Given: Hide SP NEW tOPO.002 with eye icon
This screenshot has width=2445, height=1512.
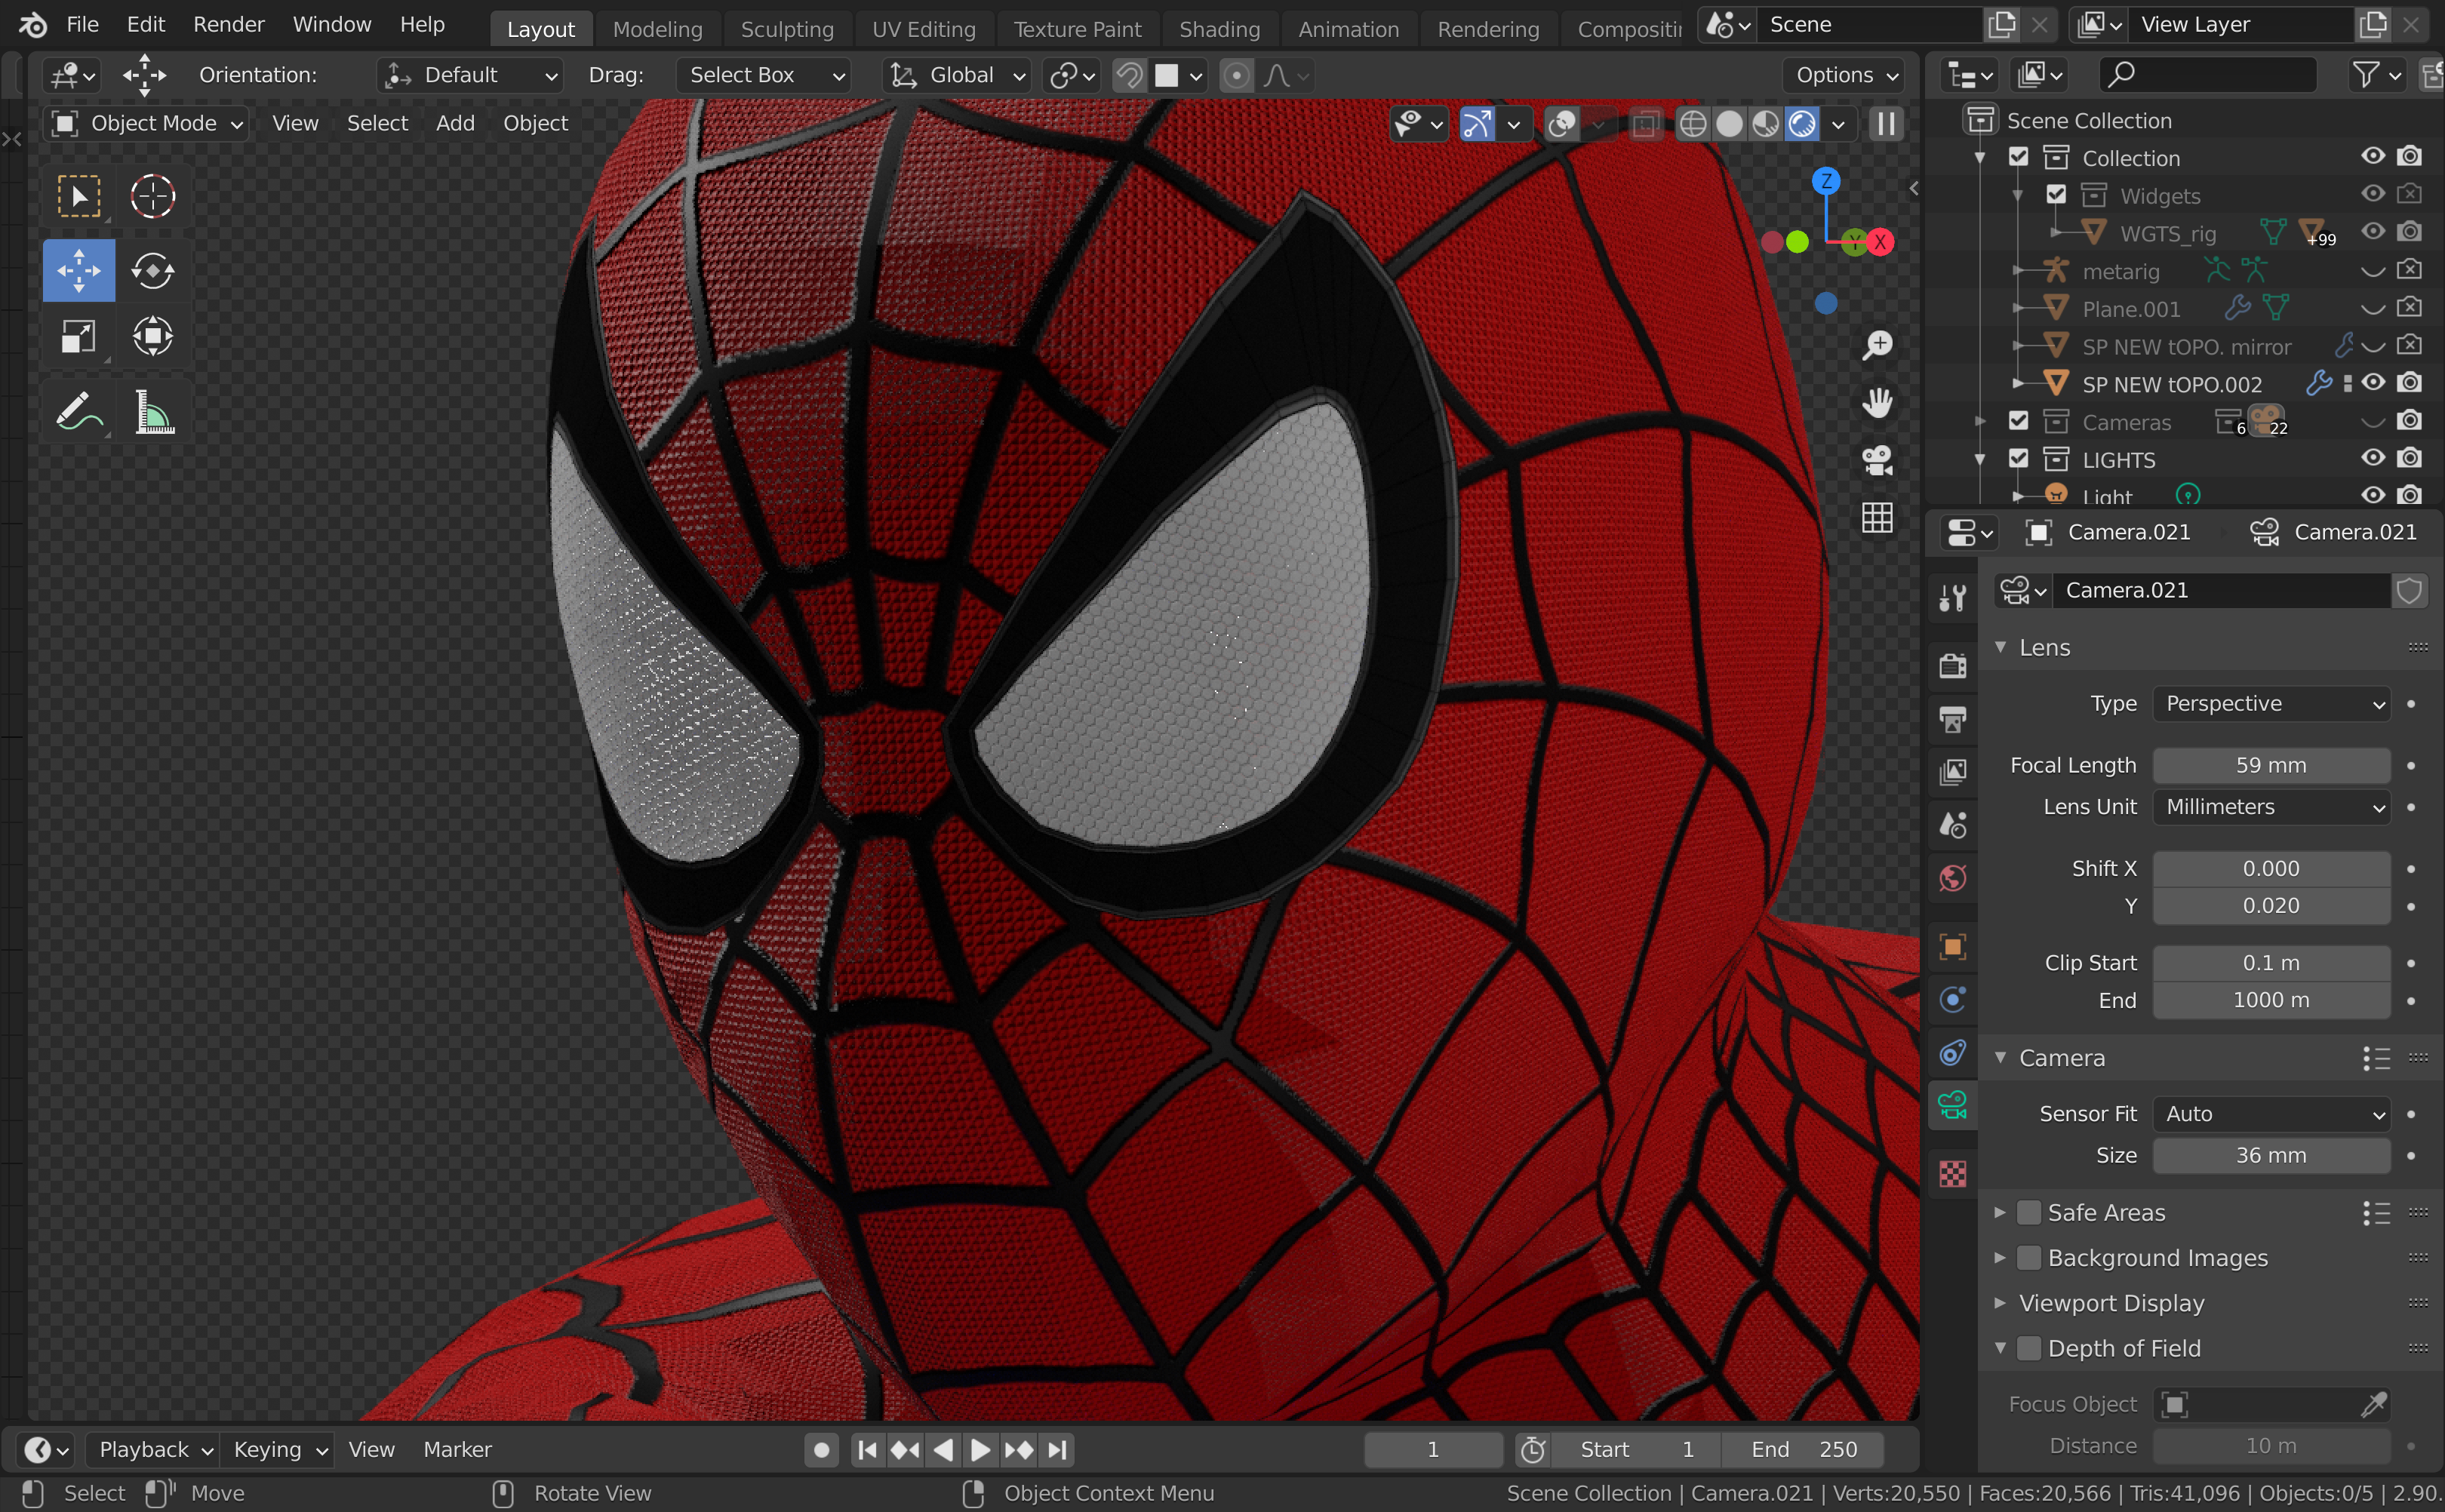Looking at the screenshot, I should tap(2372, 383).
